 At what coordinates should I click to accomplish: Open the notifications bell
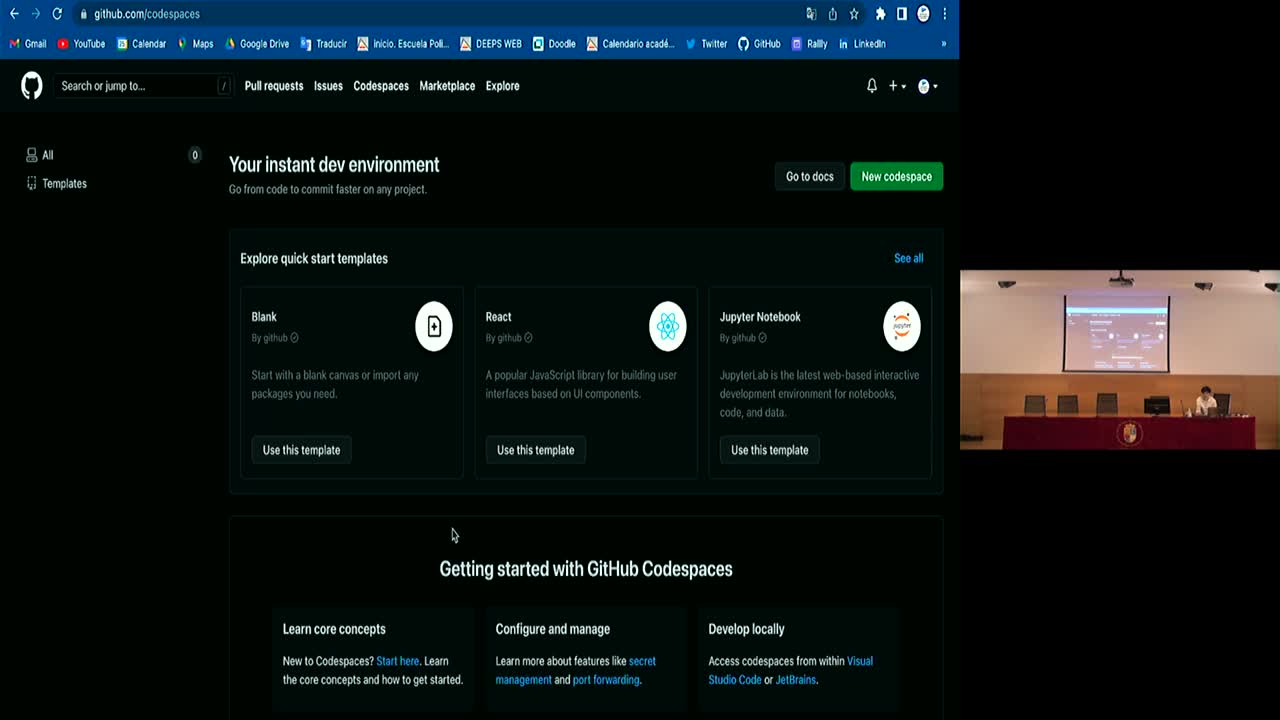coord(871,86)
